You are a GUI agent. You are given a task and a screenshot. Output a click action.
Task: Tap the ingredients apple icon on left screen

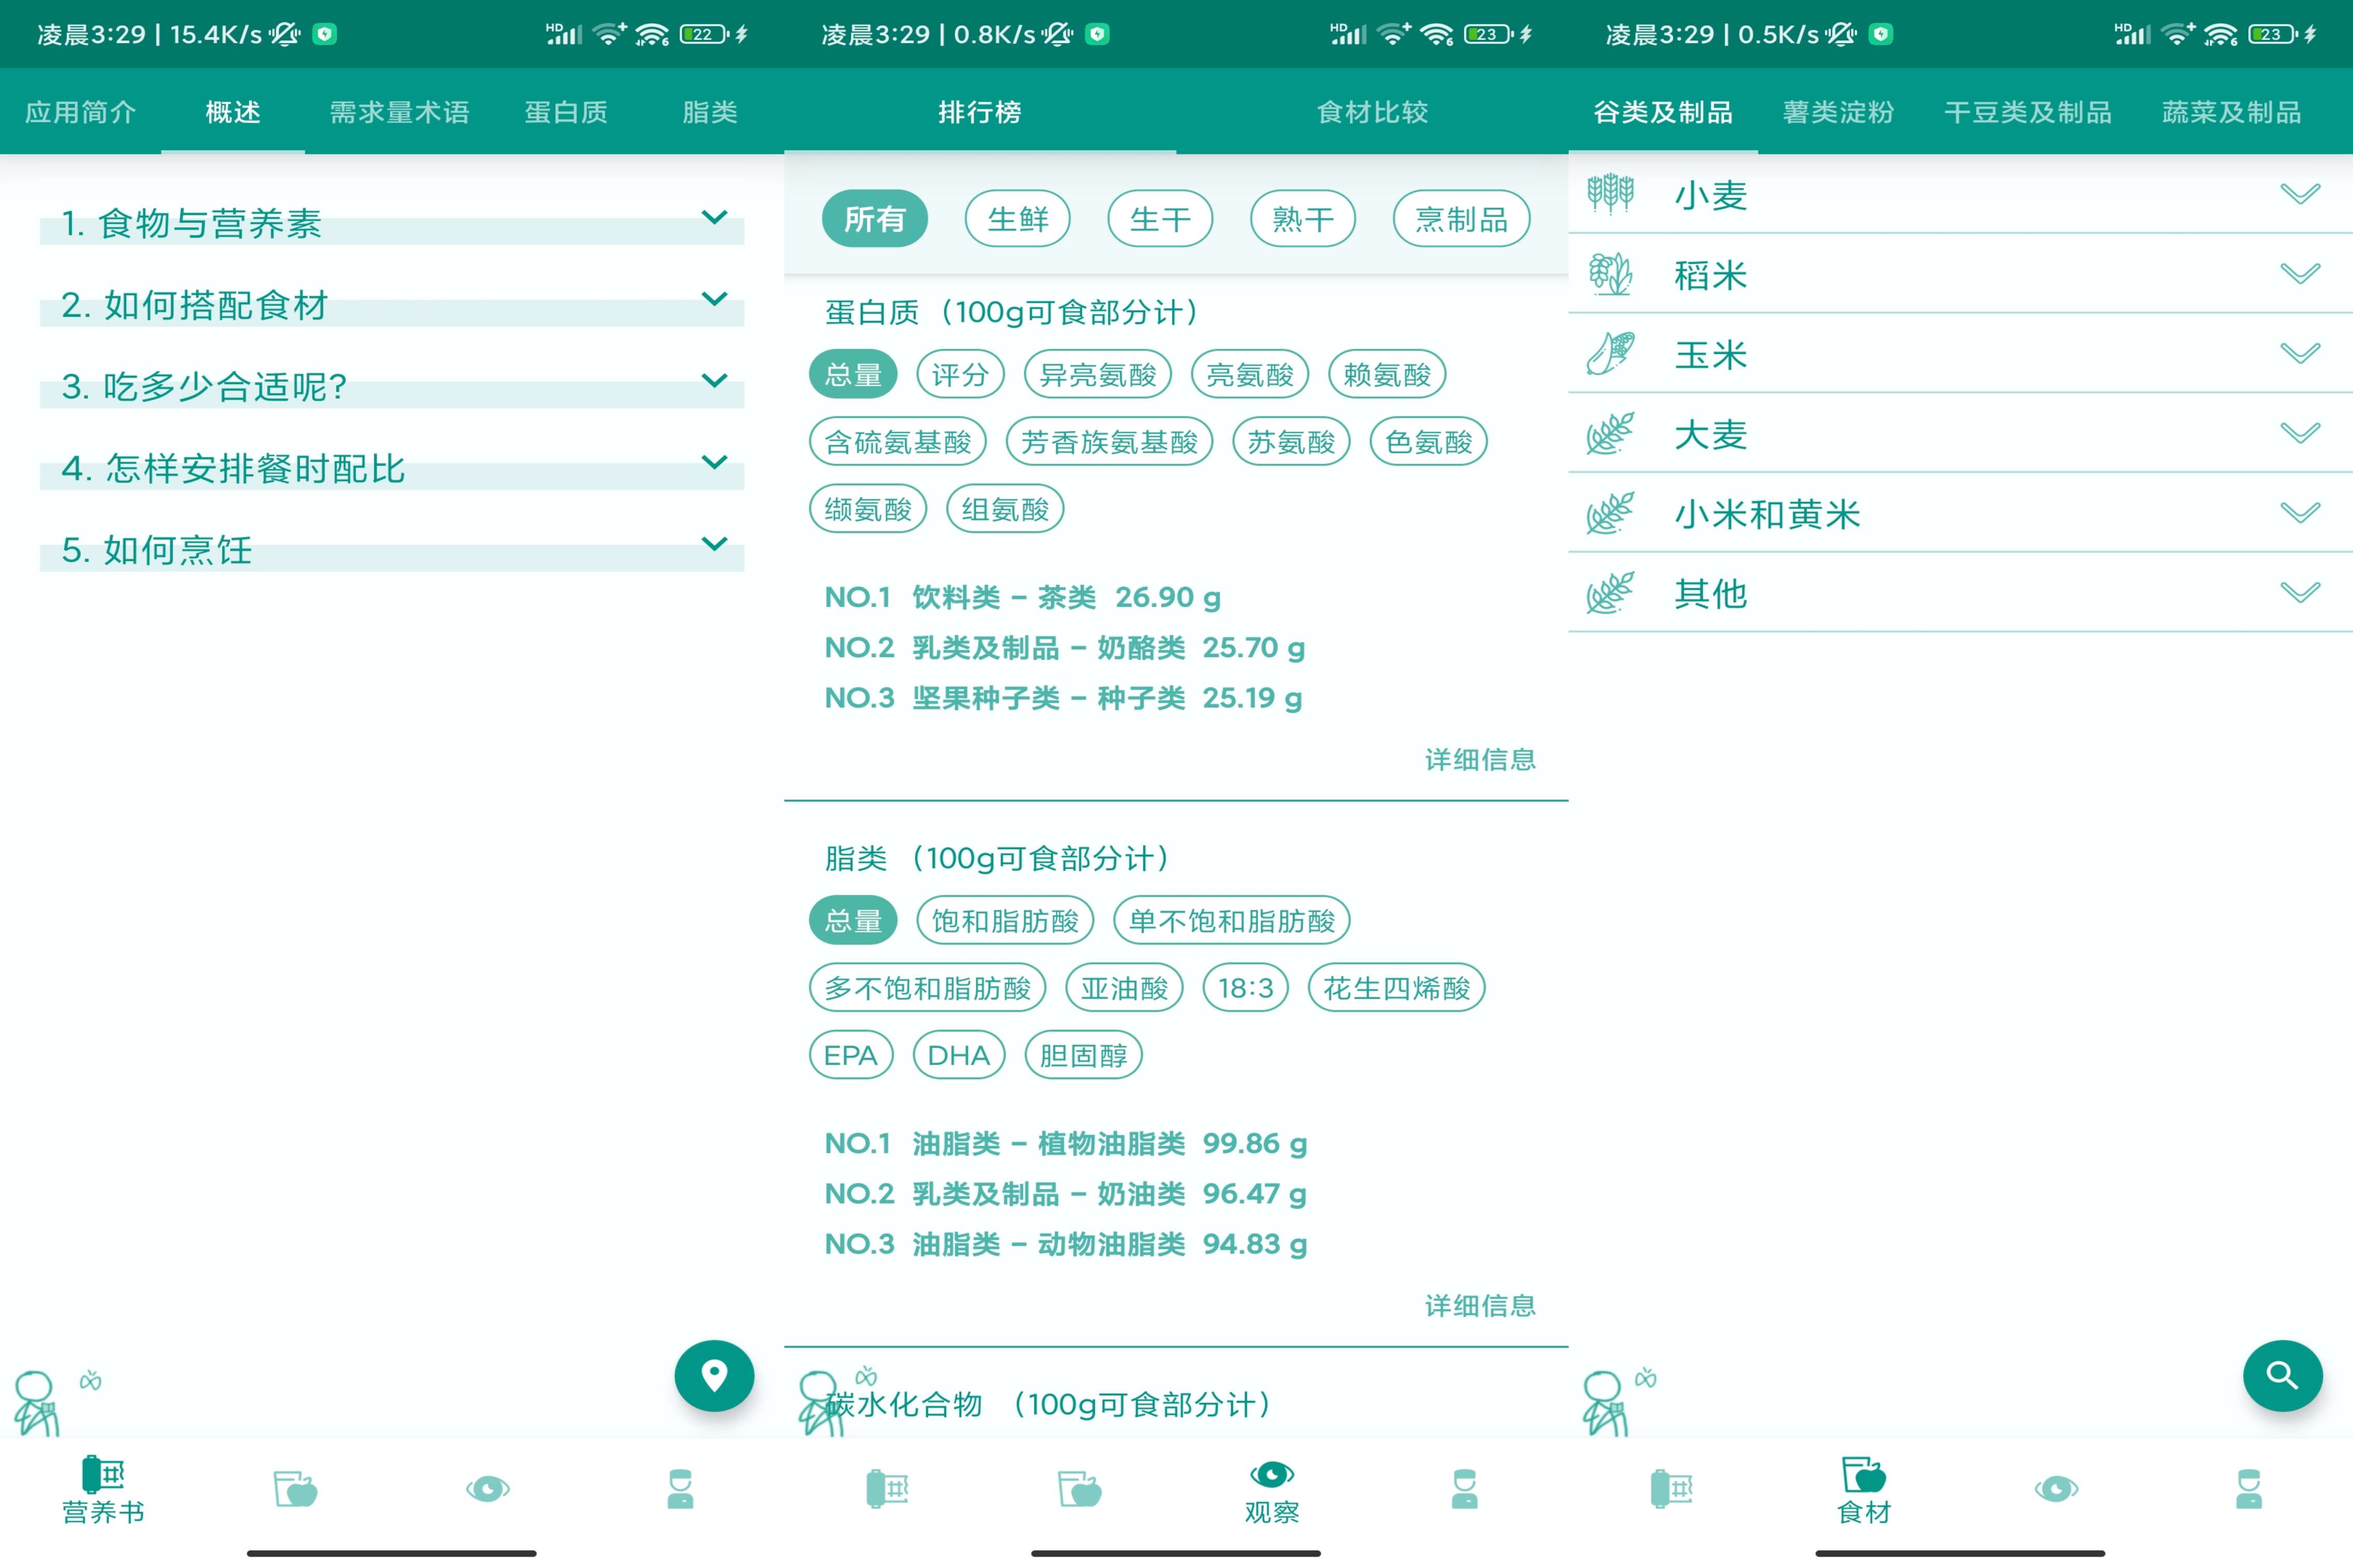point(295,1489)
